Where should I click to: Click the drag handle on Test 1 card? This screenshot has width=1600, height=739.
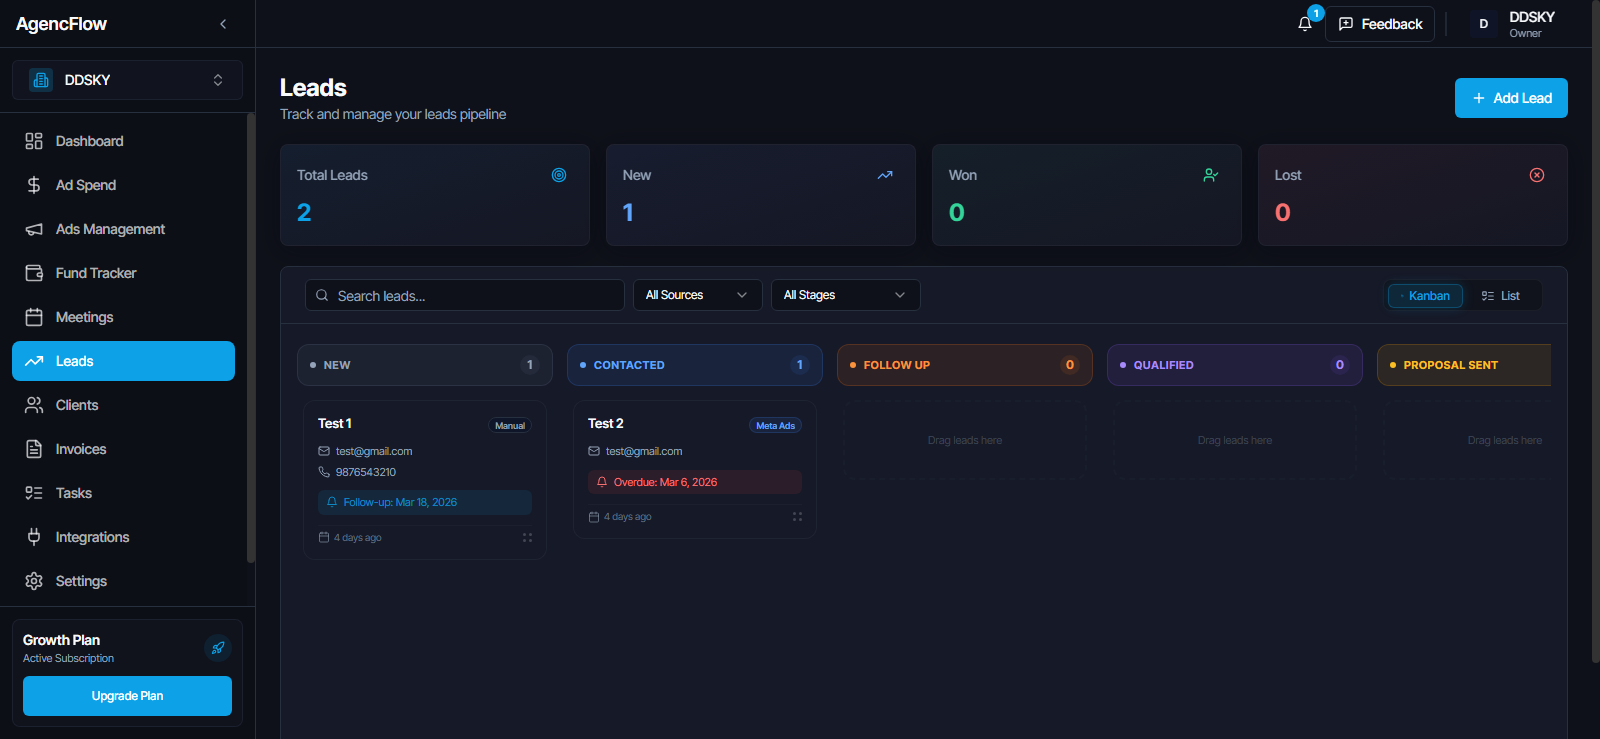(x=527, y=538)
